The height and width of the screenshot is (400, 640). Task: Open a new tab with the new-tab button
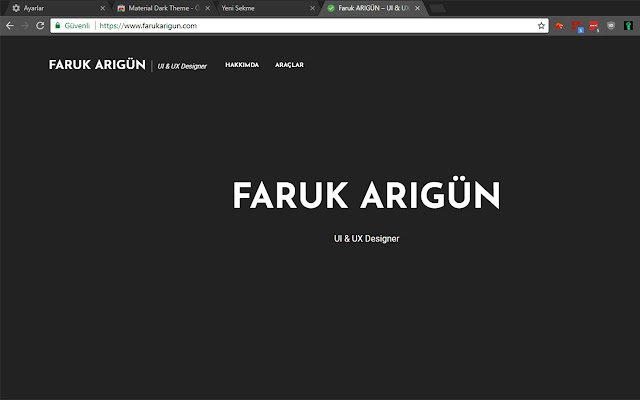click(x=438, y=8)
